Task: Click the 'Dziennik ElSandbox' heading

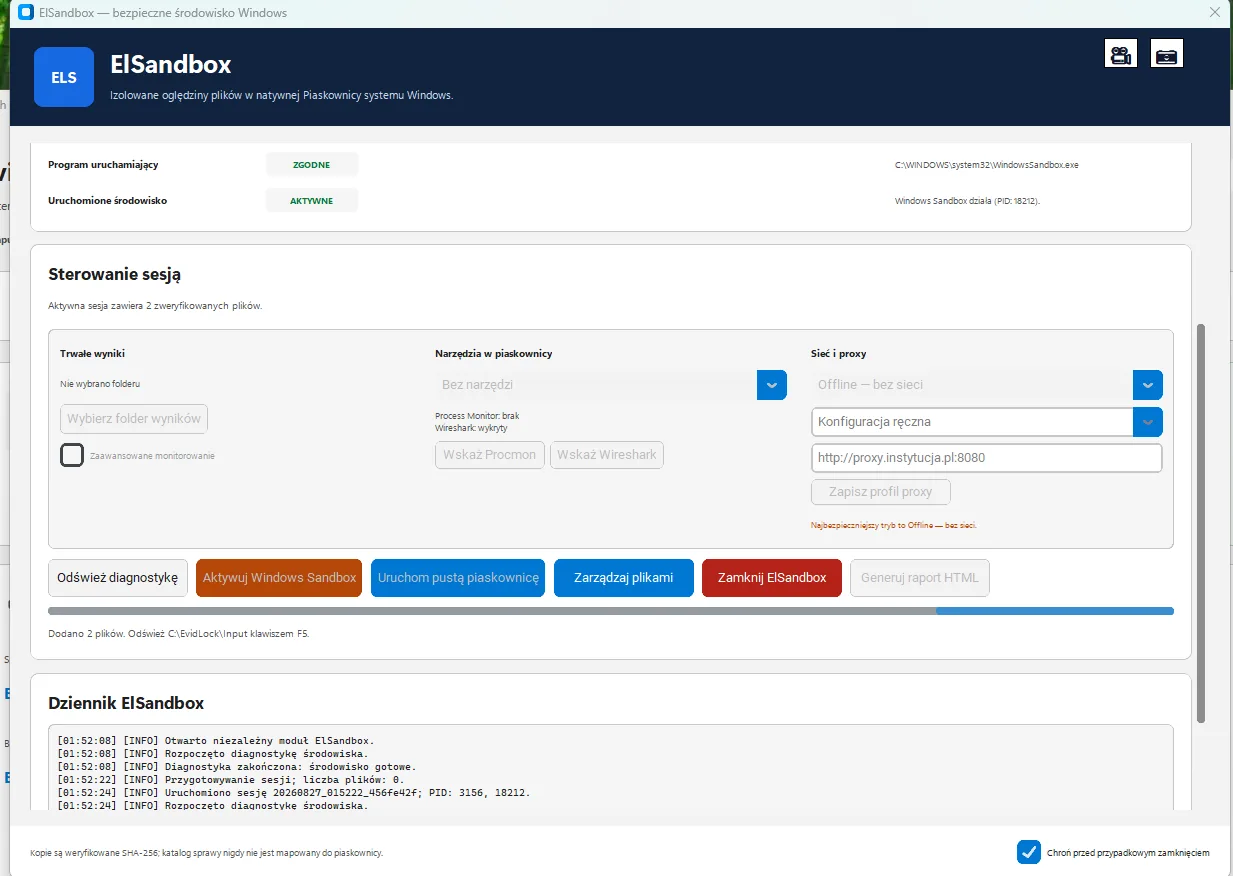Action: 126,703
